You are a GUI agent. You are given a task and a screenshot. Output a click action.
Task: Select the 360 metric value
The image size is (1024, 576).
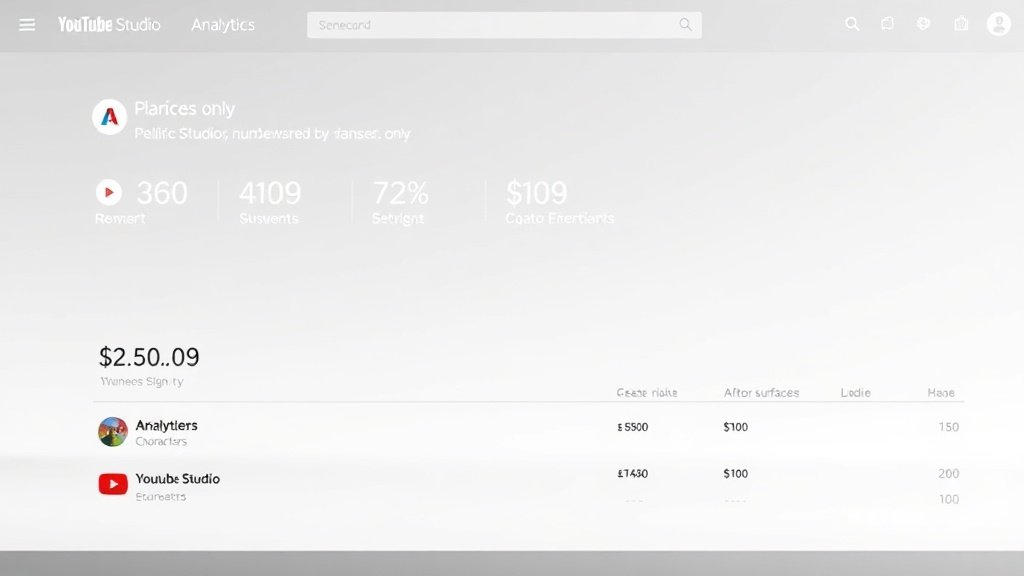162,193
